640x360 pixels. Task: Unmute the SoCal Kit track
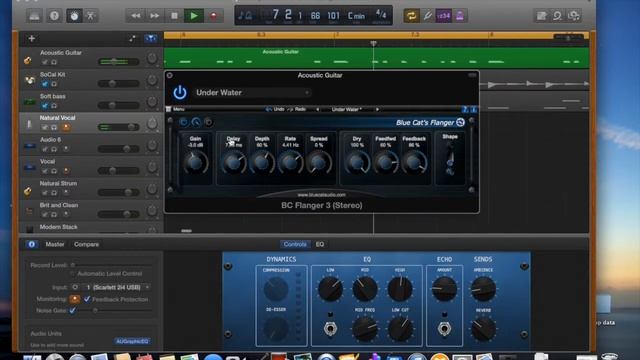pos(45,84)
